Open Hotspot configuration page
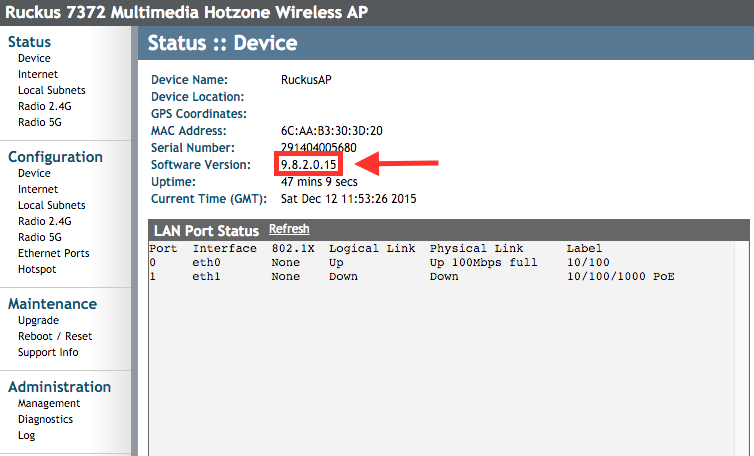Viewport: 754px width, 456px height. click(x=37, y=269)
